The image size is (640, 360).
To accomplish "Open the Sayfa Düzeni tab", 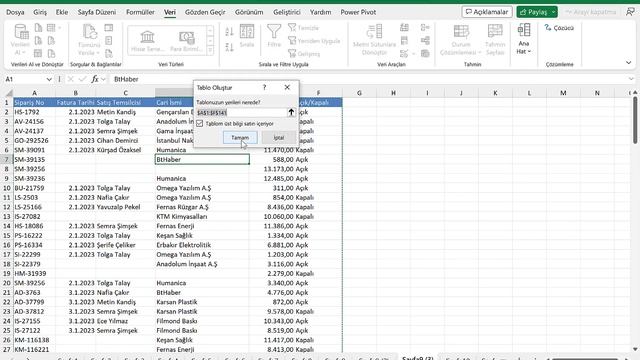I will 97,12.
